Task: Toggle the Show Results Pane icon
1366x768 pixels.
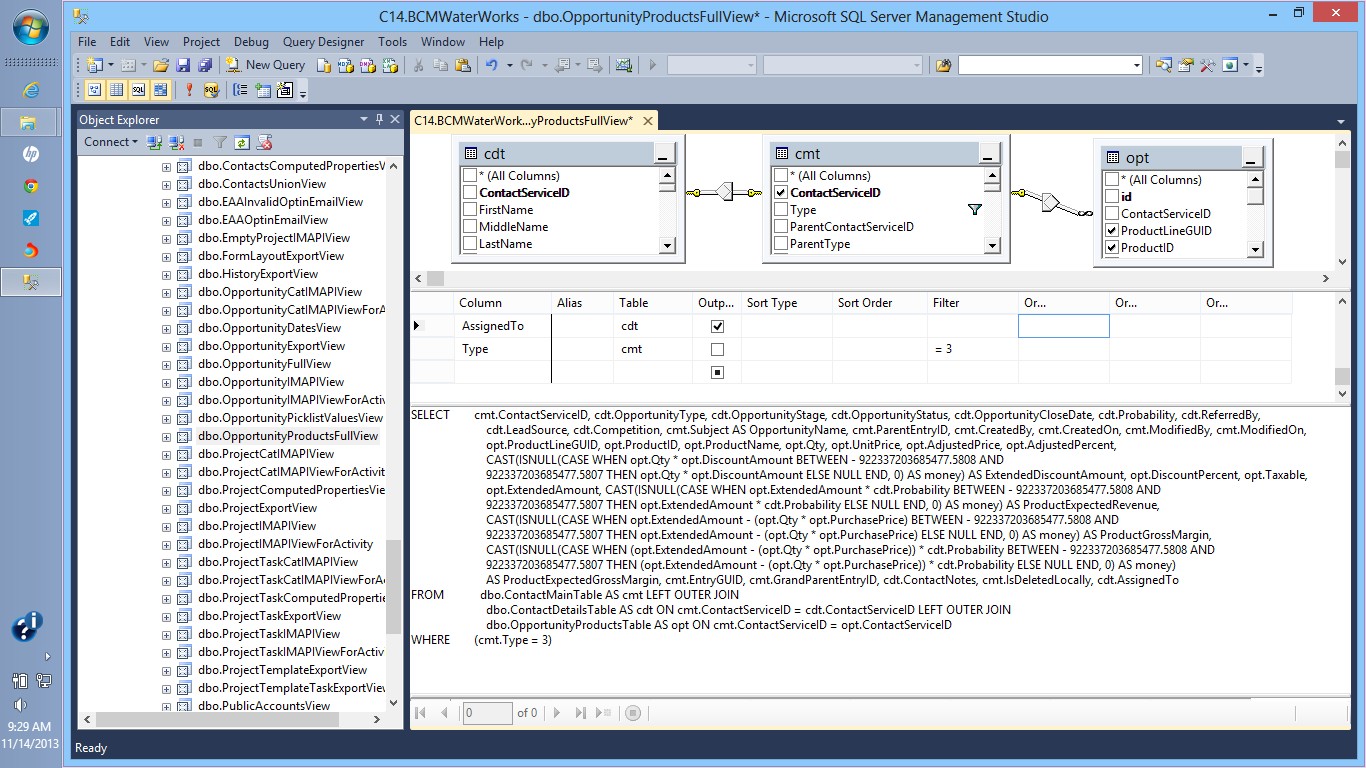Action: click(x=160, y=90)
